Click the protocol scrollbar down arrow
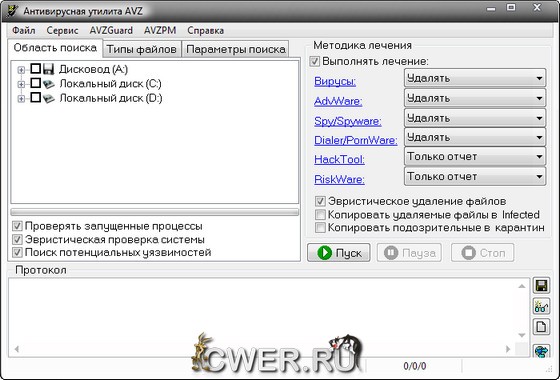Viewport: 560px width, 380px height. [522, 335]
